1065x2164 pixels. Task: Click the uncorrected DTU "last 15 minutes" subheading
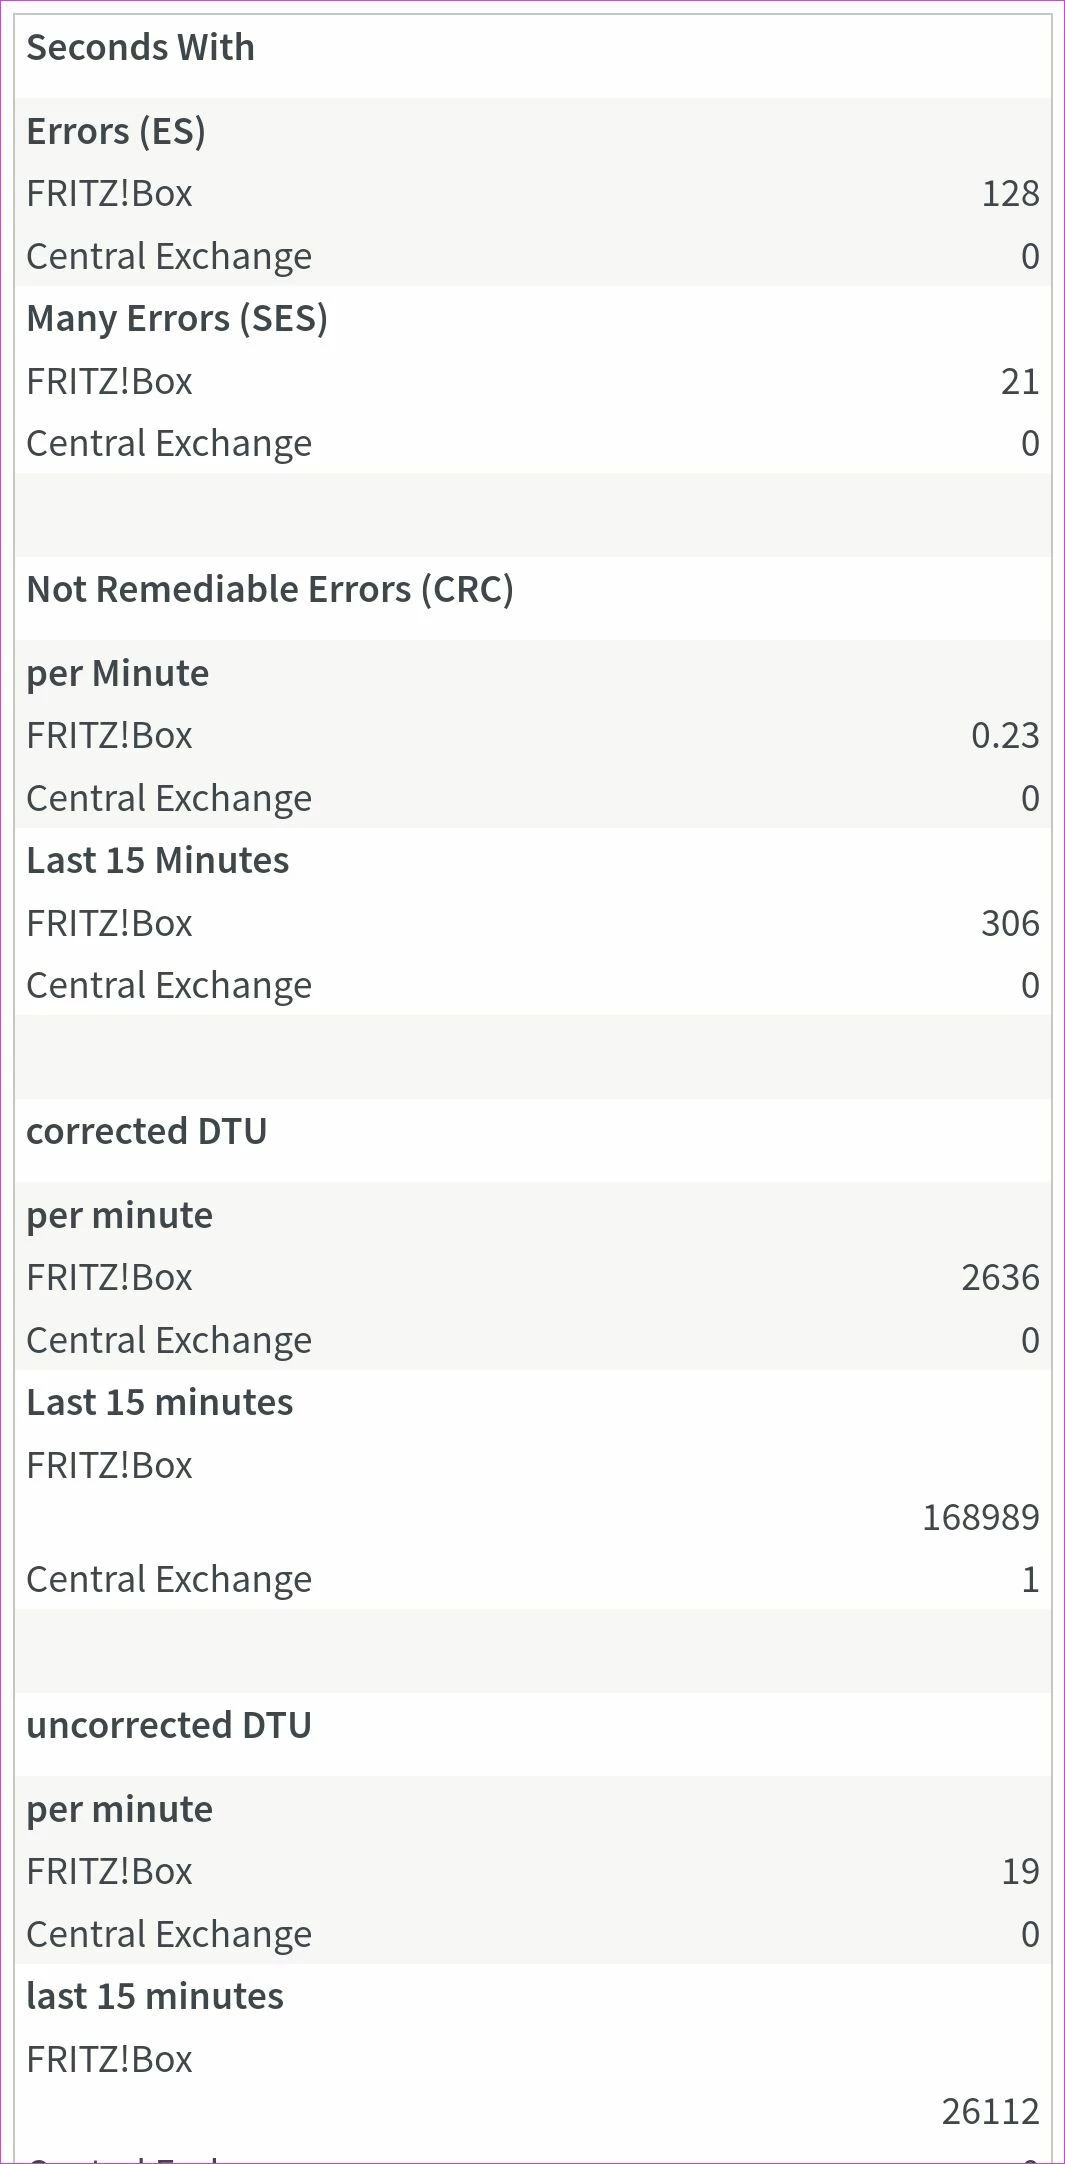[x=155, y=1997]
